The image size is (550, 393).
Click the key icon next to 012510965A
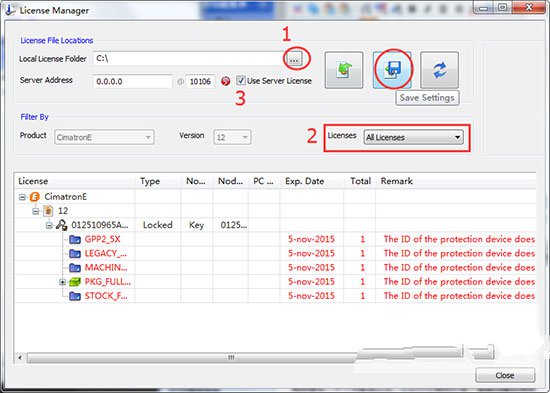62,225
